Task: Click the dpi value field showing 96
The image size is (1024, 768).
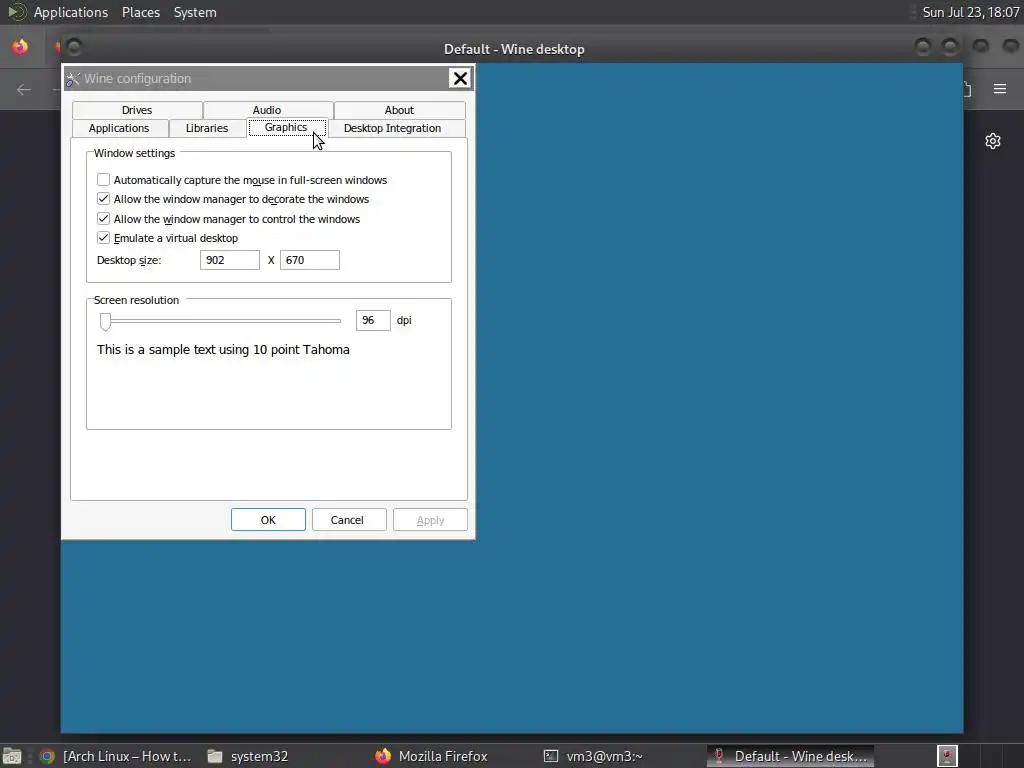Action: click(x=373, y=320)
